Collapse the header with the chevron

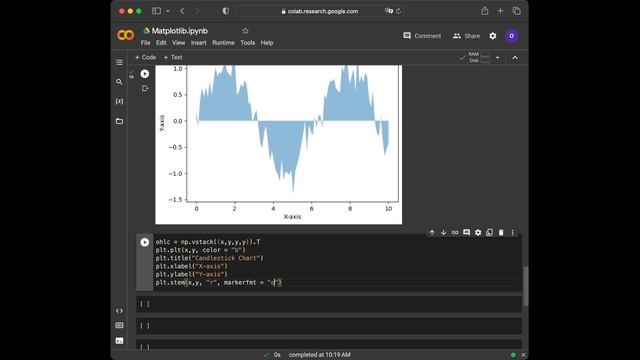tap(515, 58)
